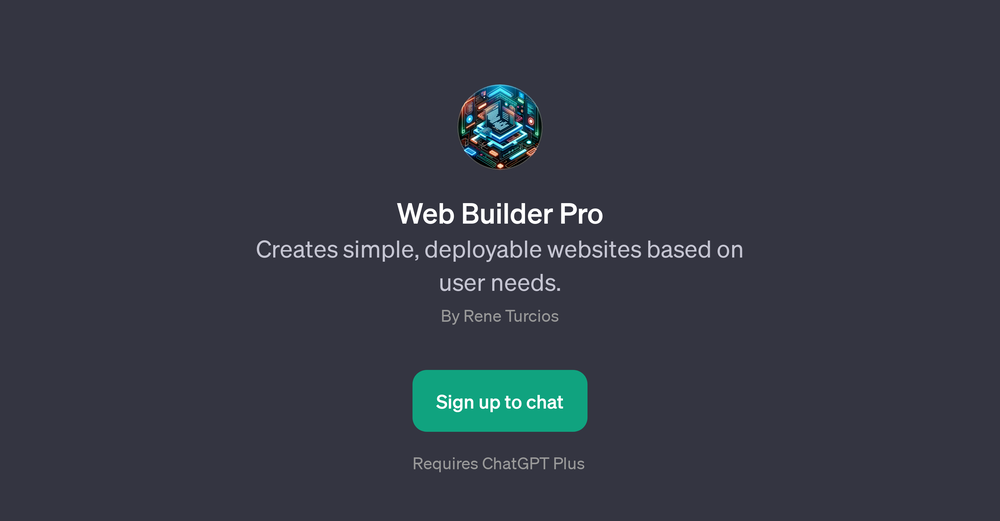The height and width of the screenshot is (521, 1000).
Task: Click the author name Rene Turcios
Action: point(511,316)
